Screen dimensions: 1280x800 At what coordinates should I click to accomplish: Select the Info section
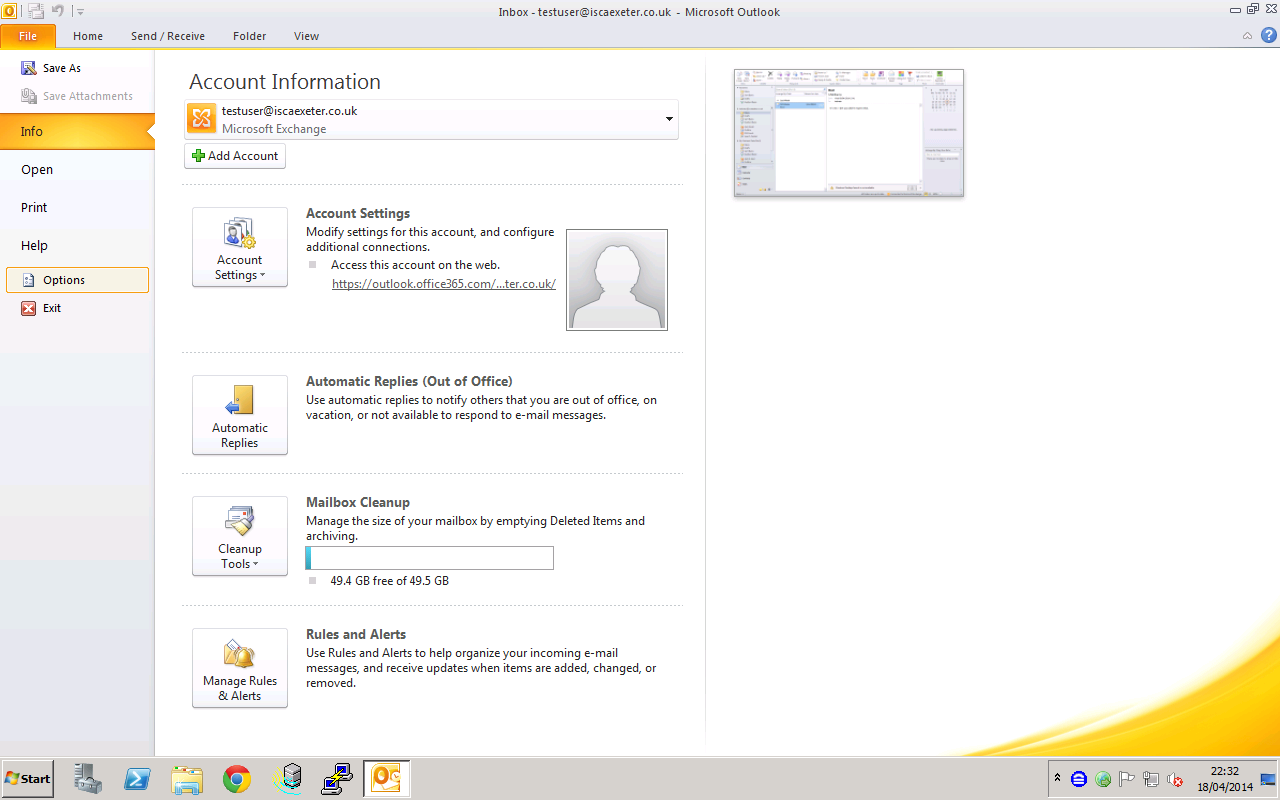(77, 131)
